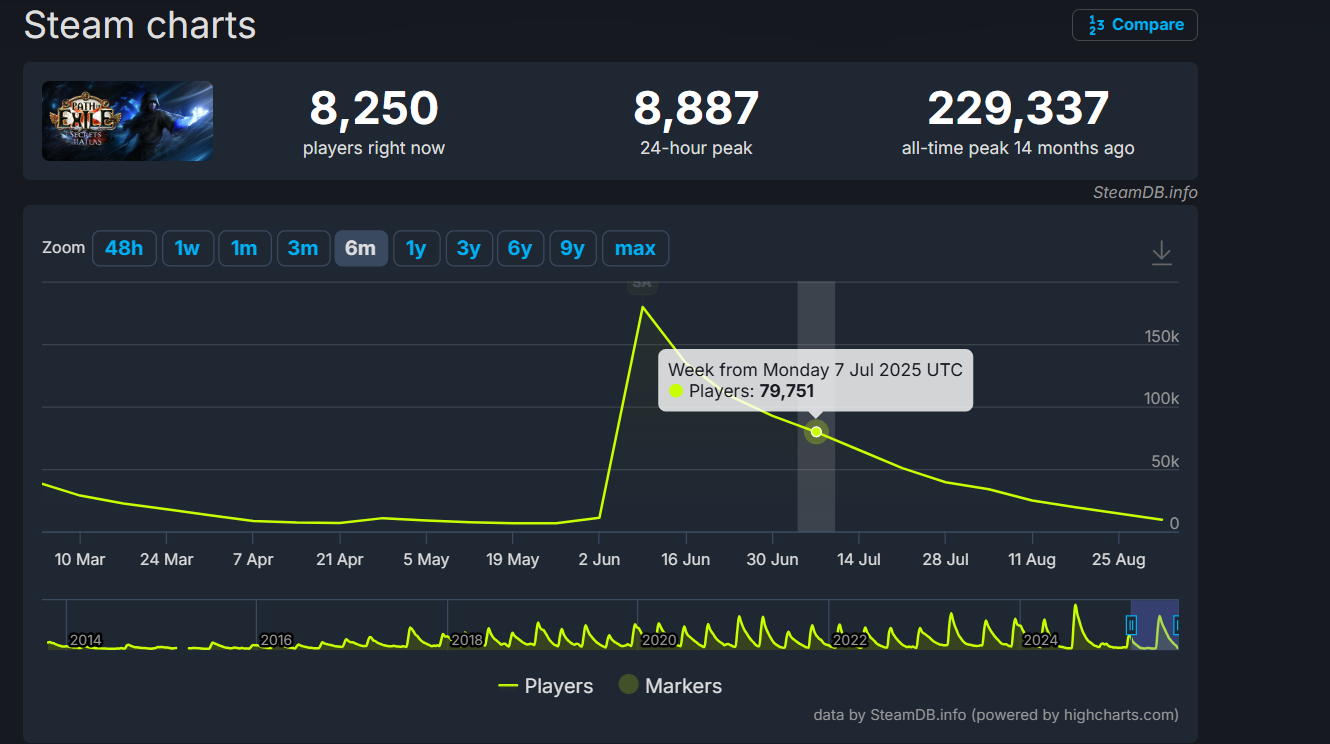Click the left navigator range handle

[x=1131, y=625]
